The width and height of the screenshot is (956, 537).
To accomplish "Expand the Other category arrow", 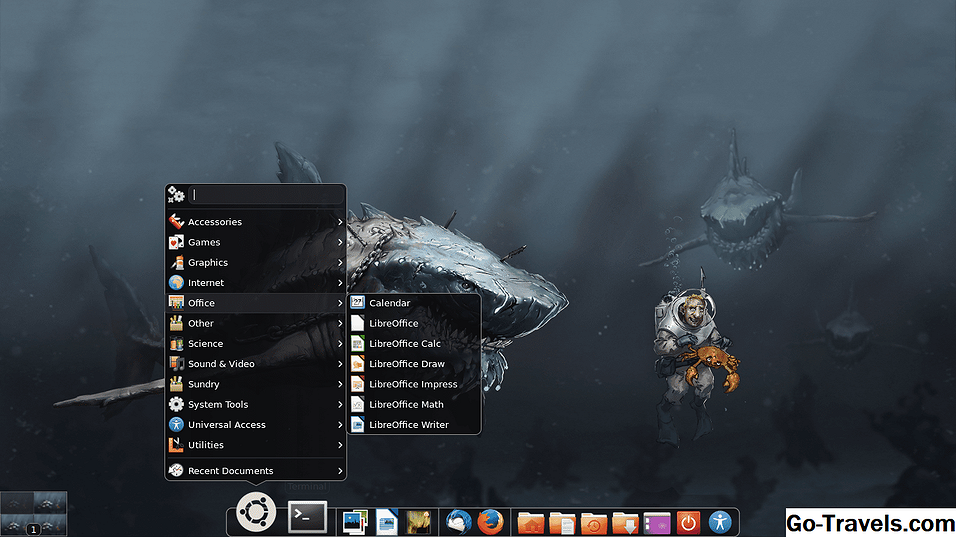I will [340, 323].
